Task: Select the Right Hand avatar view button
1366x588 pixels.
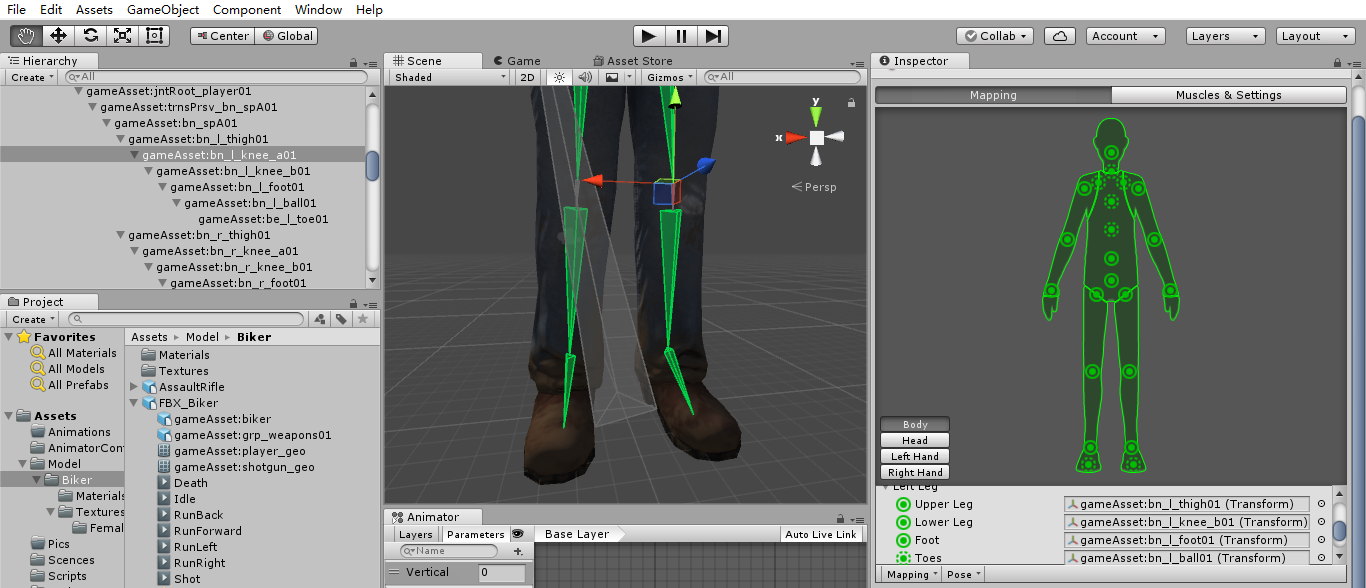Action: tap(915, 472)
